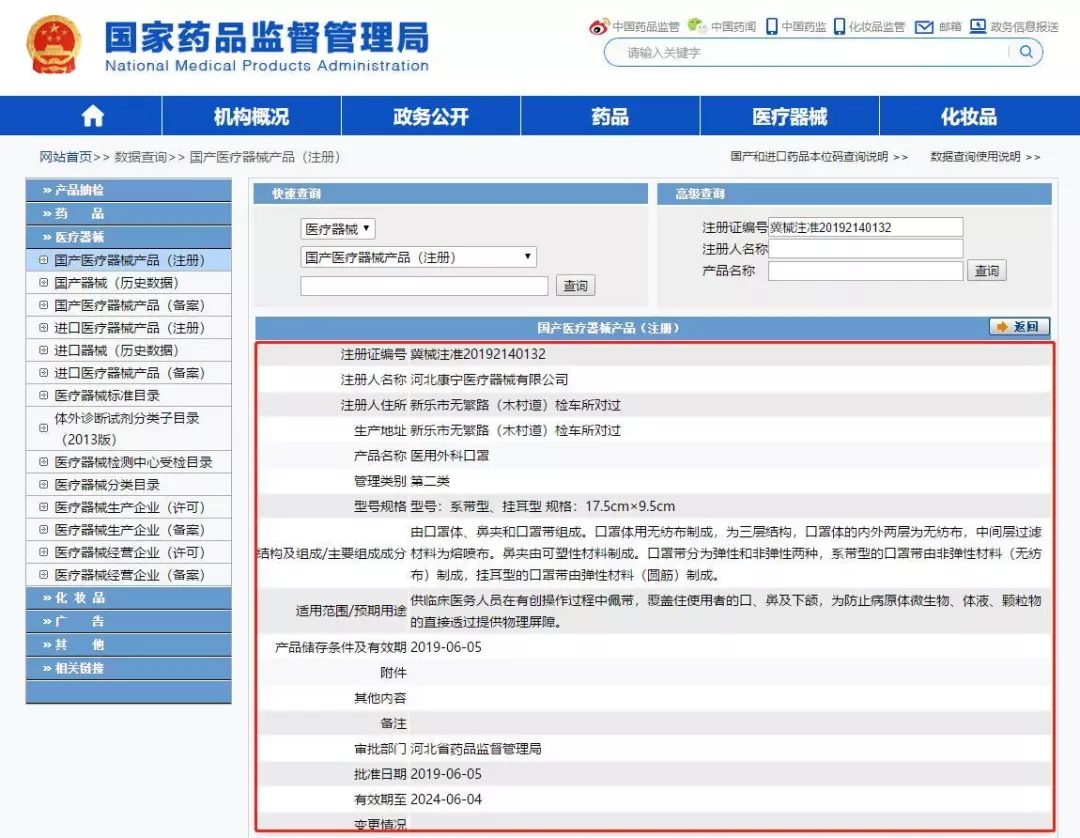Viewport: 1080px width, 838px height.
Task: Select 医疗器械生产企业（备案） in sidebar
Action: pyautogui.click(x=129, y=530)
